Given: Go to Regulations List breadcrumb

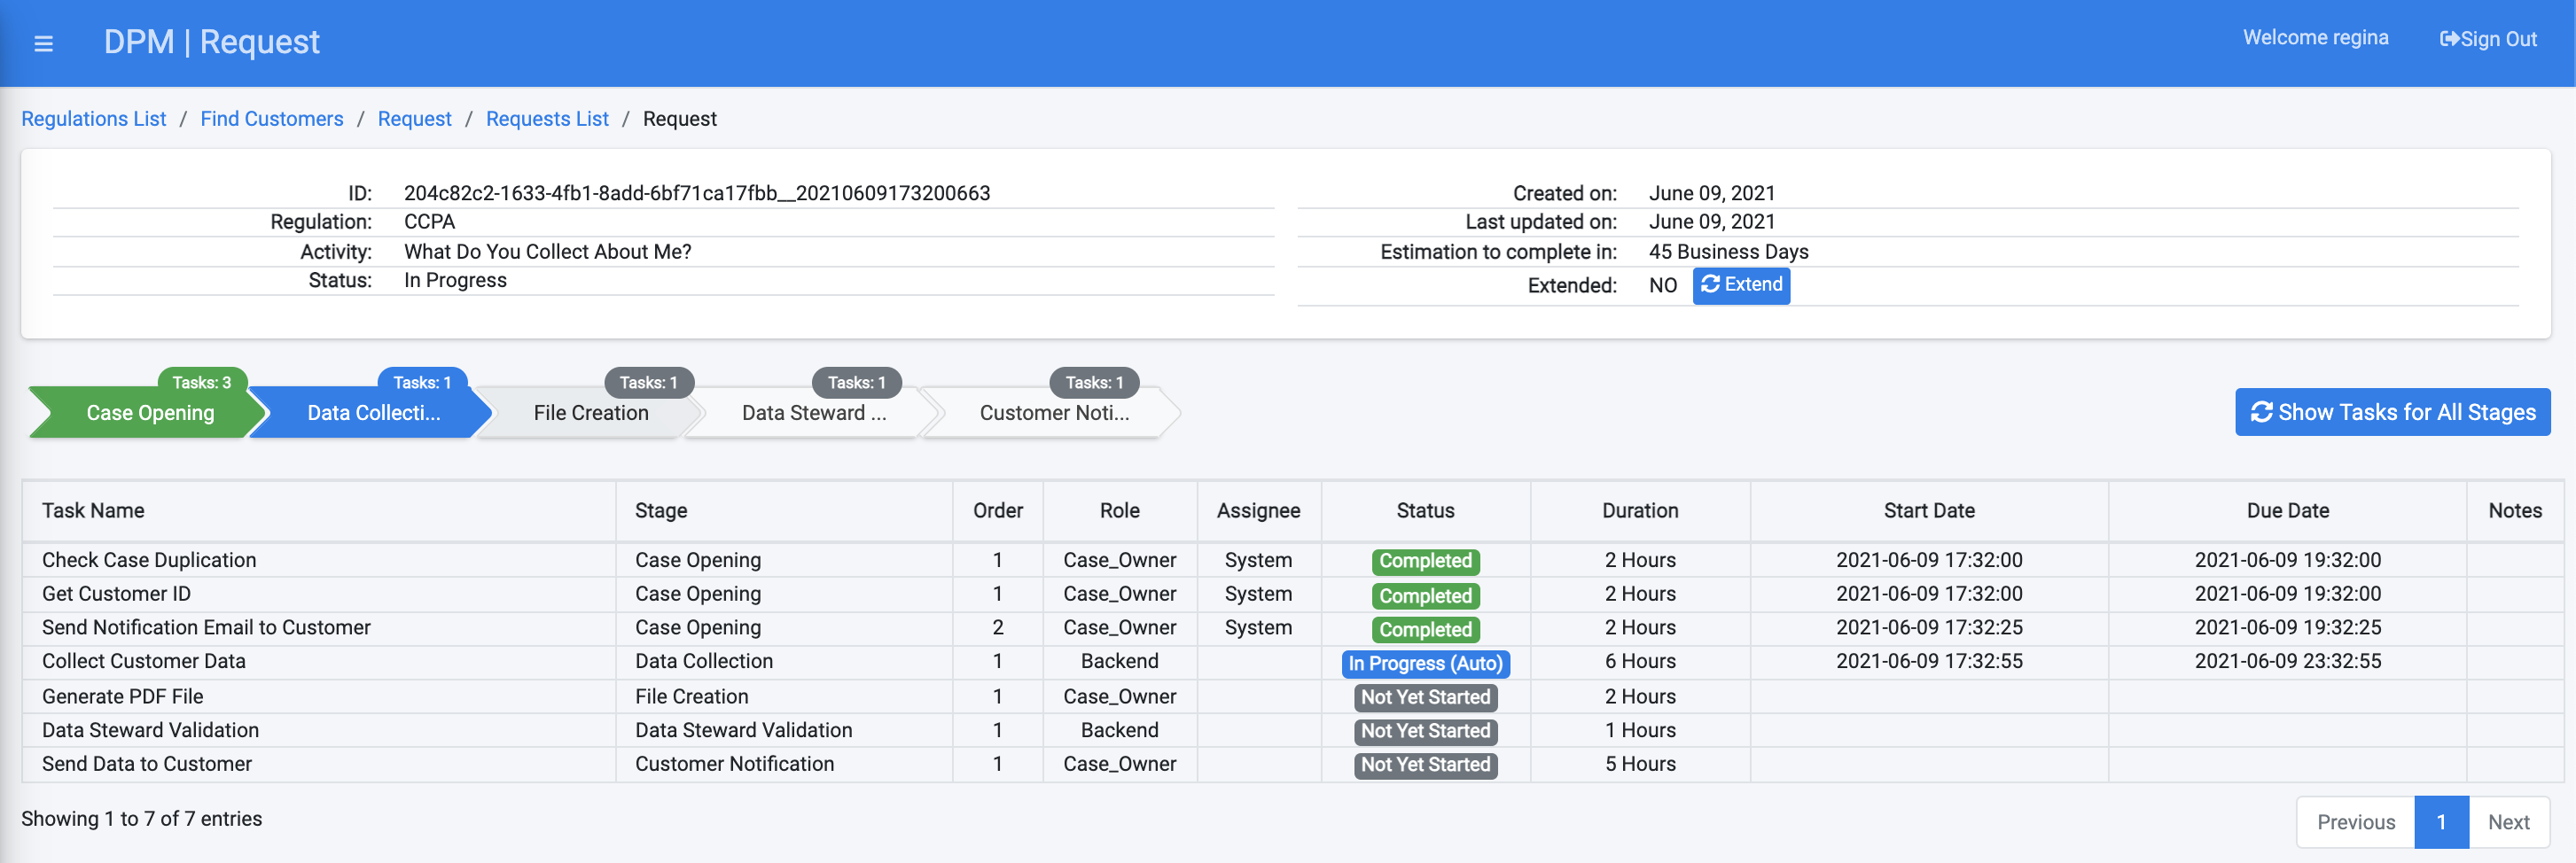Looking at the screenshot, I should 94,119.
